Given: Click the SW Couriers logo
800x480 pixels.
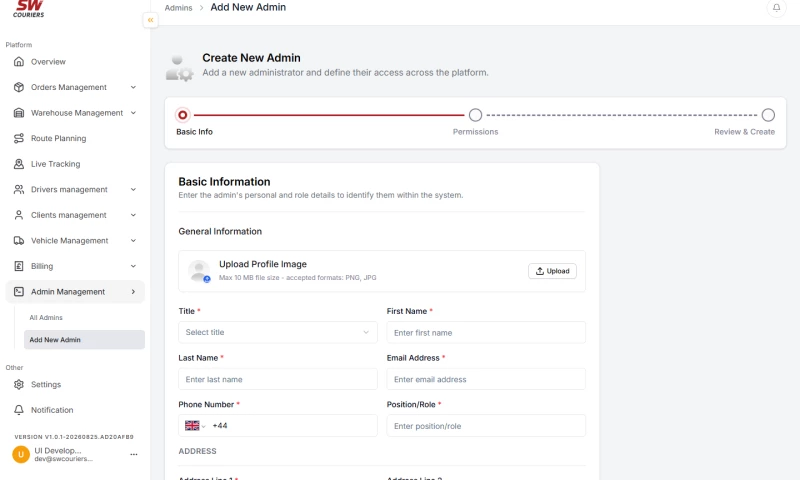Looking at the screenshot, I should pyautogui.click(x=29, y=9).
